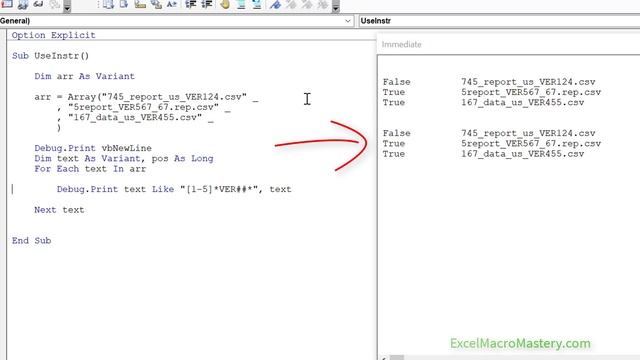This screenshot has height=360, width=640.
Task: Go to Next Bookmark icon
Action: pyautogui.click(x=291, y=4)
